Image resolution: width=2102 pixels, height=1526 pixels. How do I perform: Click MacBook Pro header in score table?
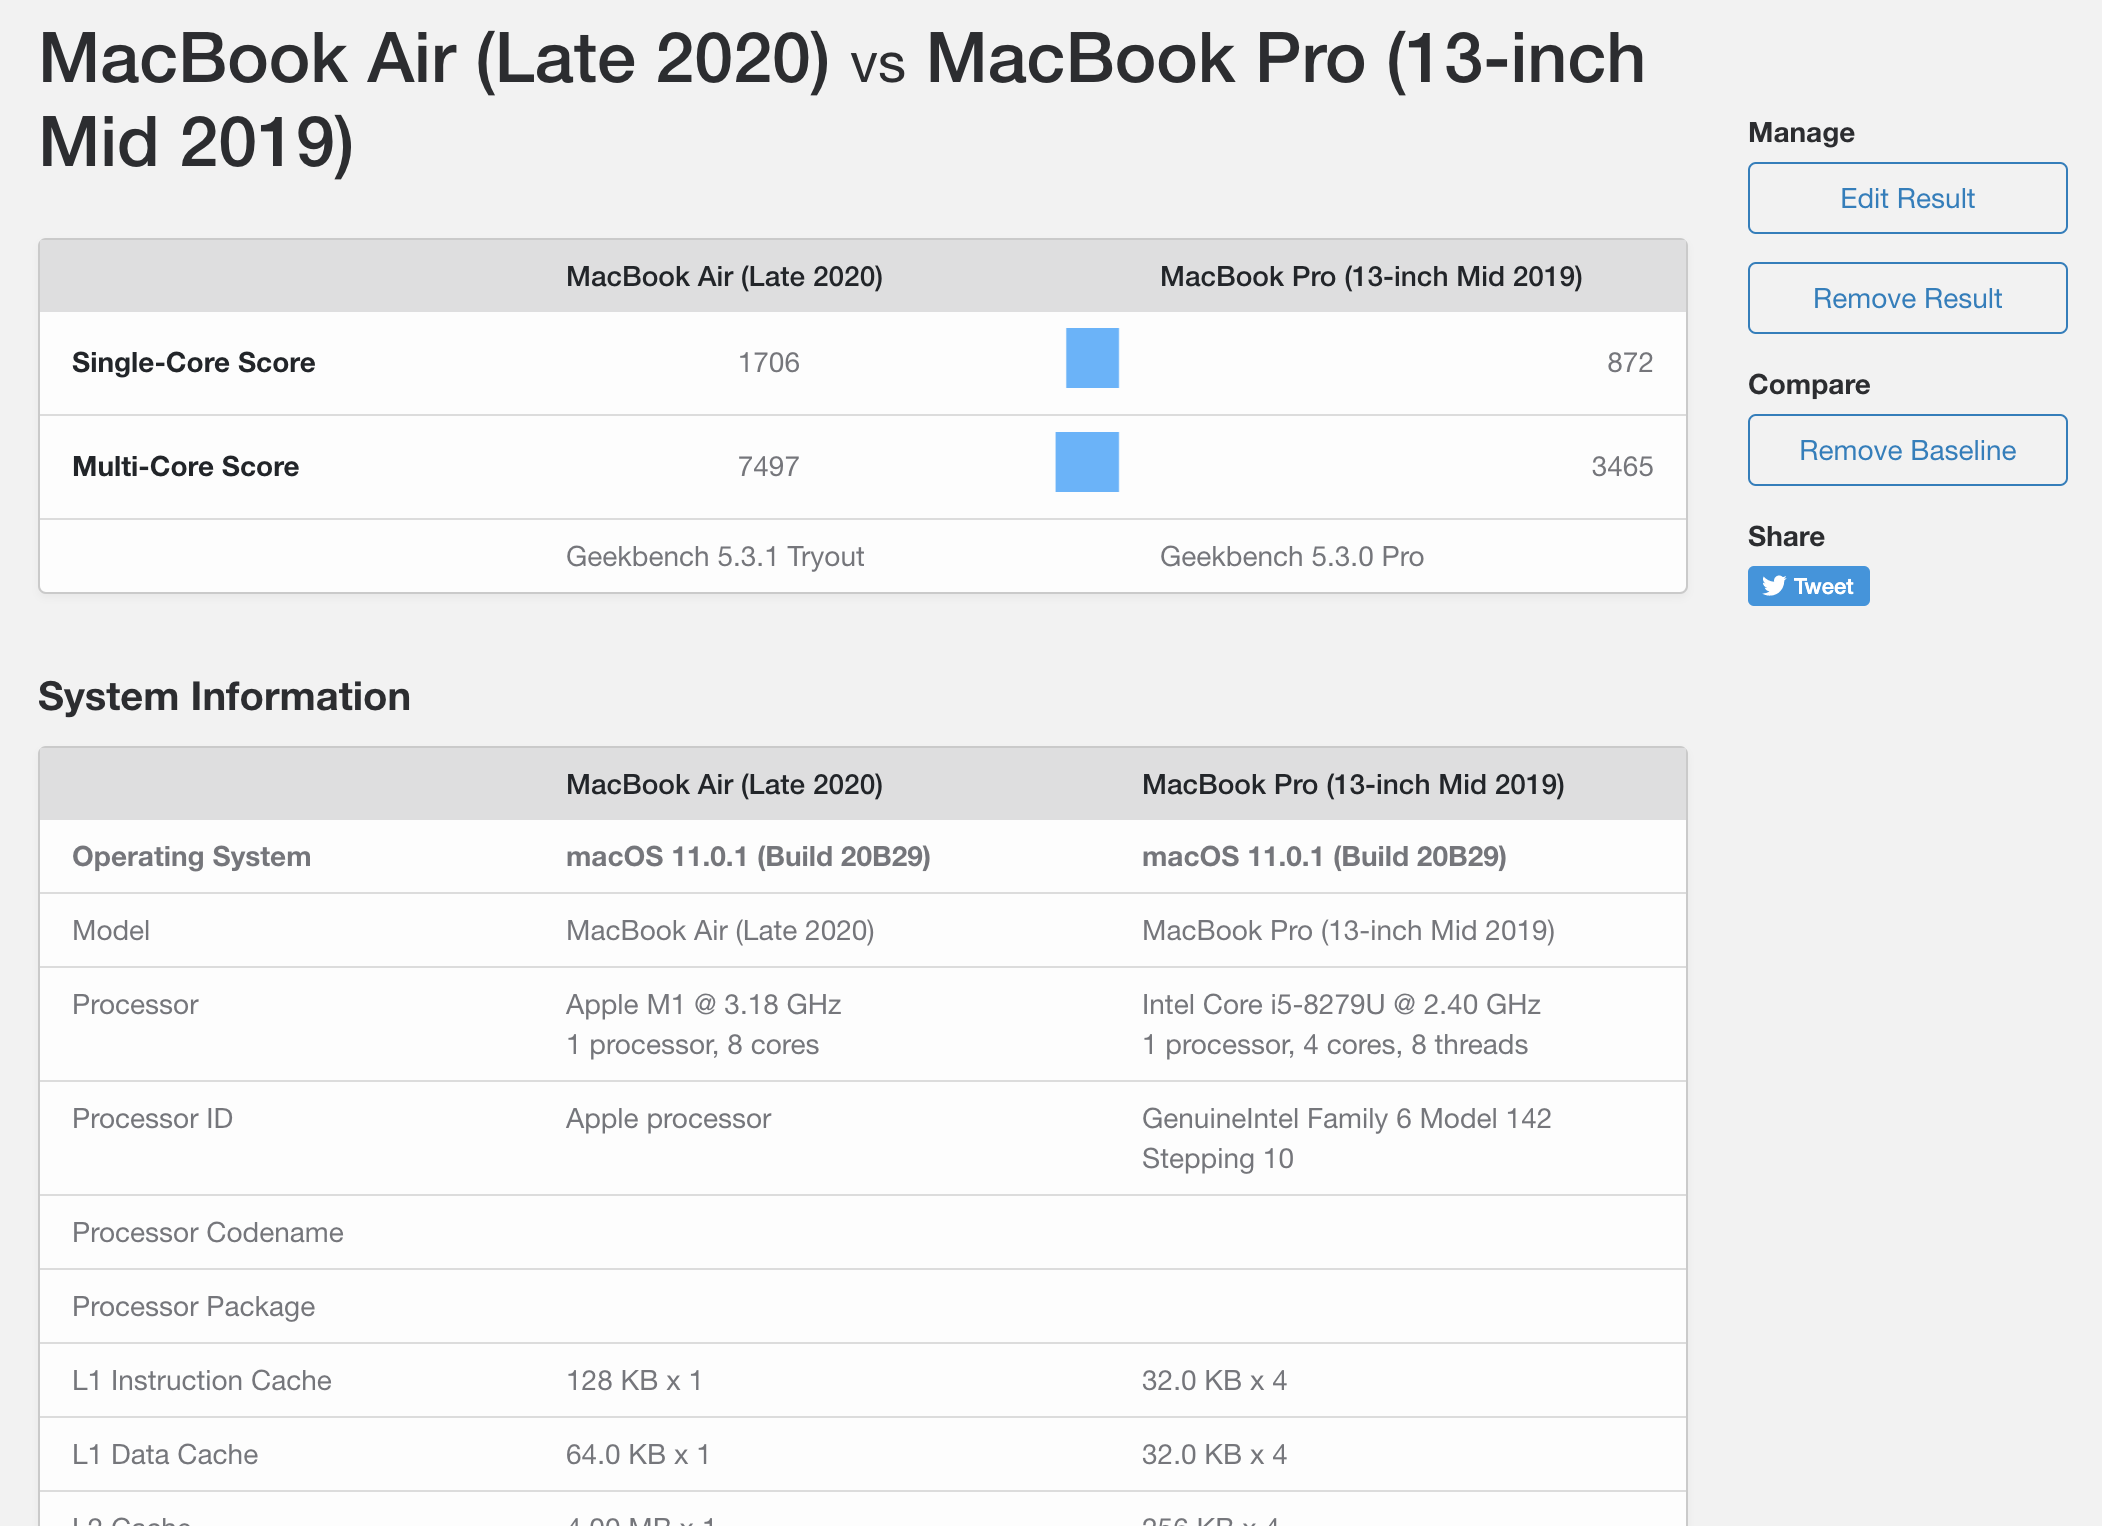coord(1371,277)
